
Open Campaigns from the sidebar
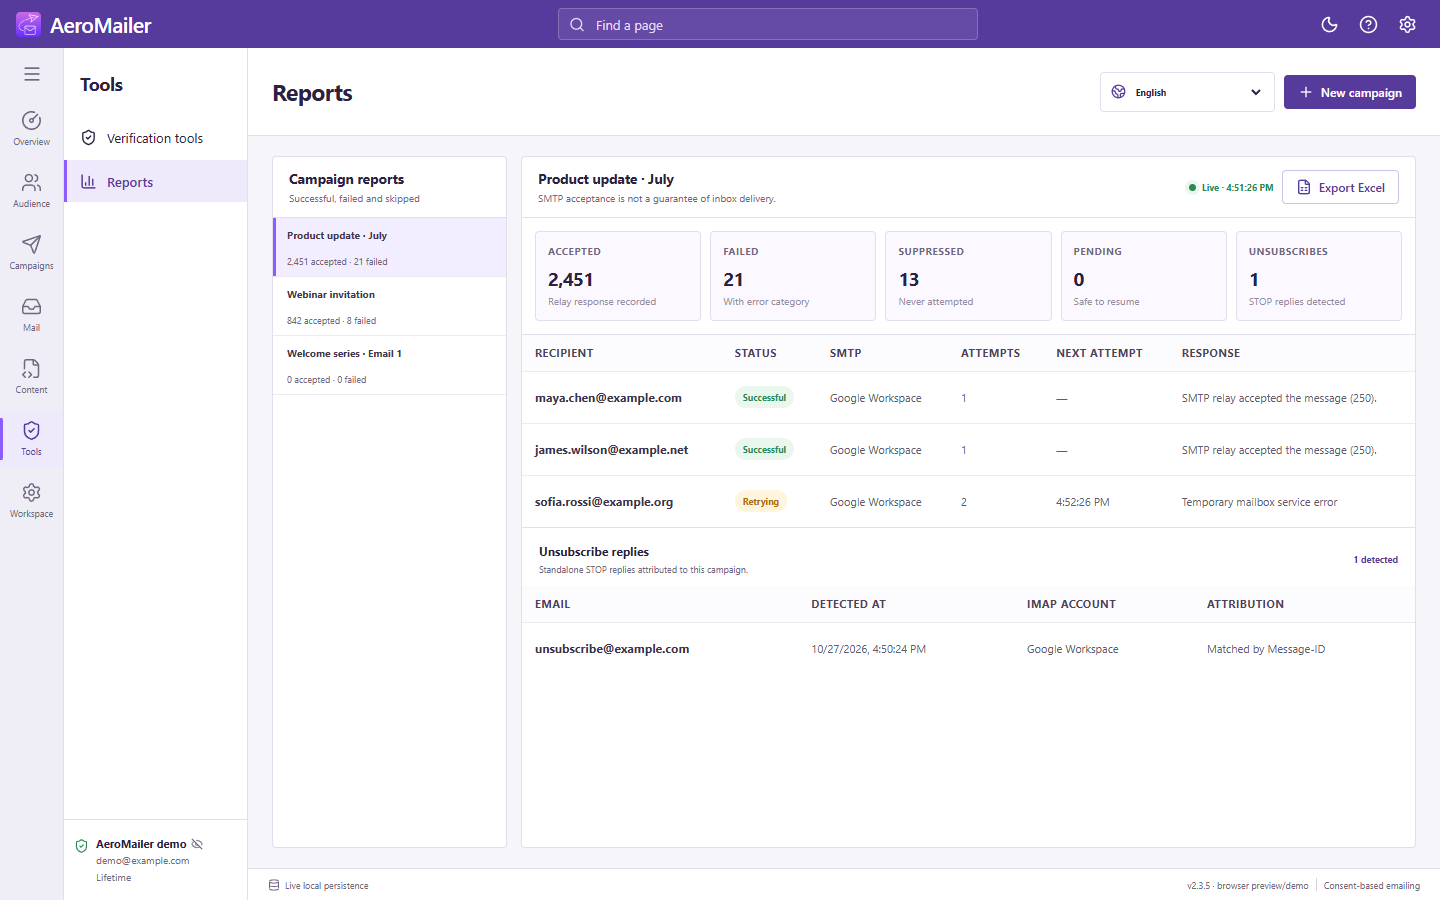[x=32, y=252]
